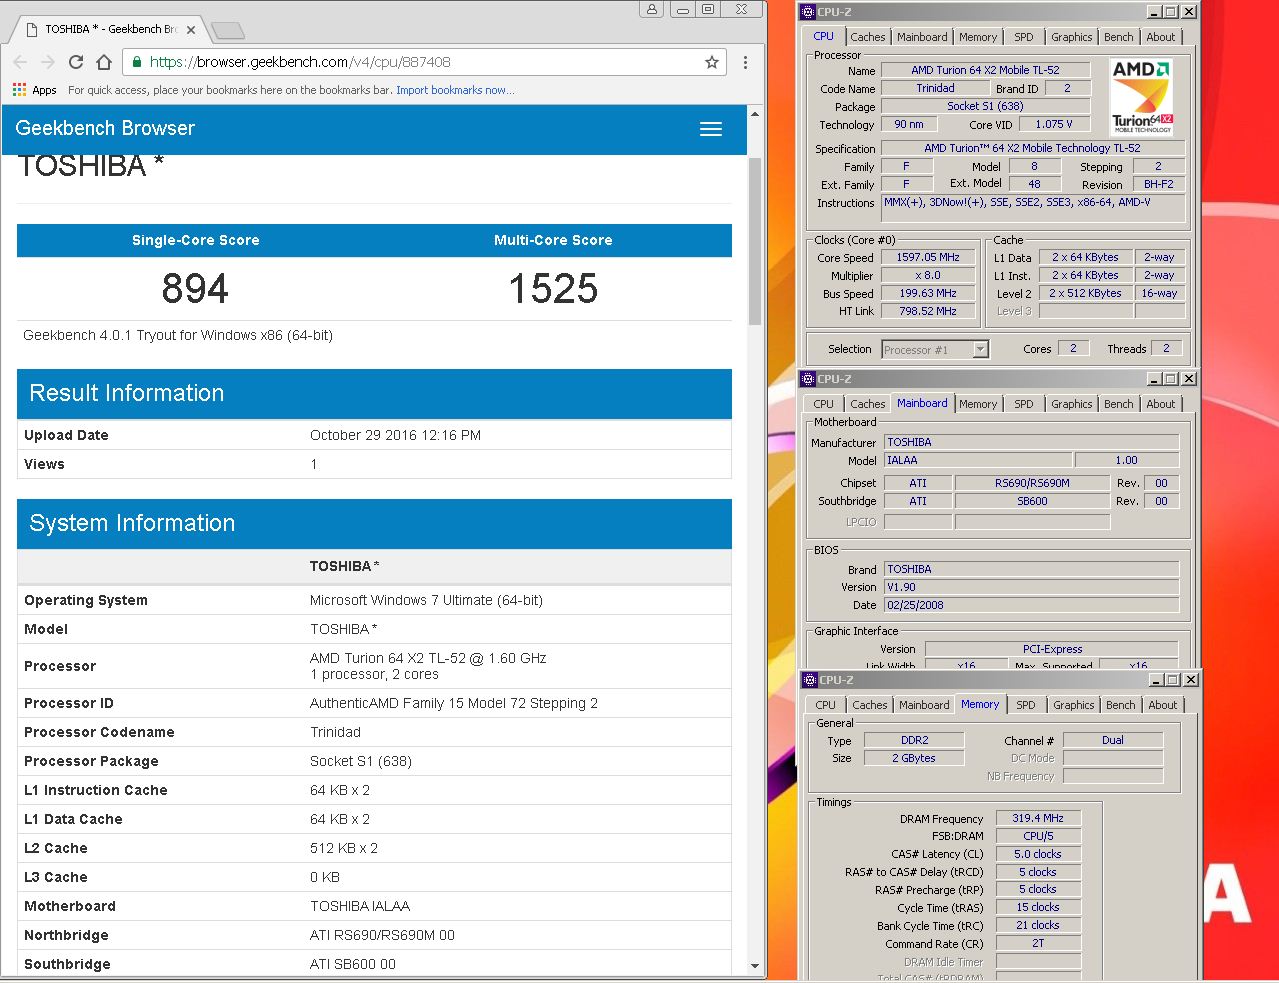The height and width of the screenshot is (983, 1279).
Task: Select About tab in bottom CPU-Z window
Action: (x=1163, y=705)
